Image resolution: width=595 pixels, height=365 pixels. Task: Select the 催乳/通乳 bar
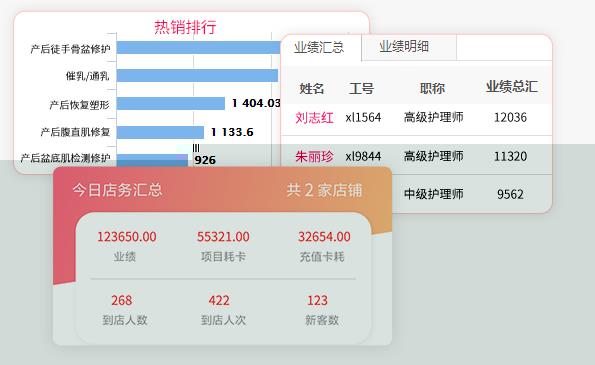click(x=197, y=76)
